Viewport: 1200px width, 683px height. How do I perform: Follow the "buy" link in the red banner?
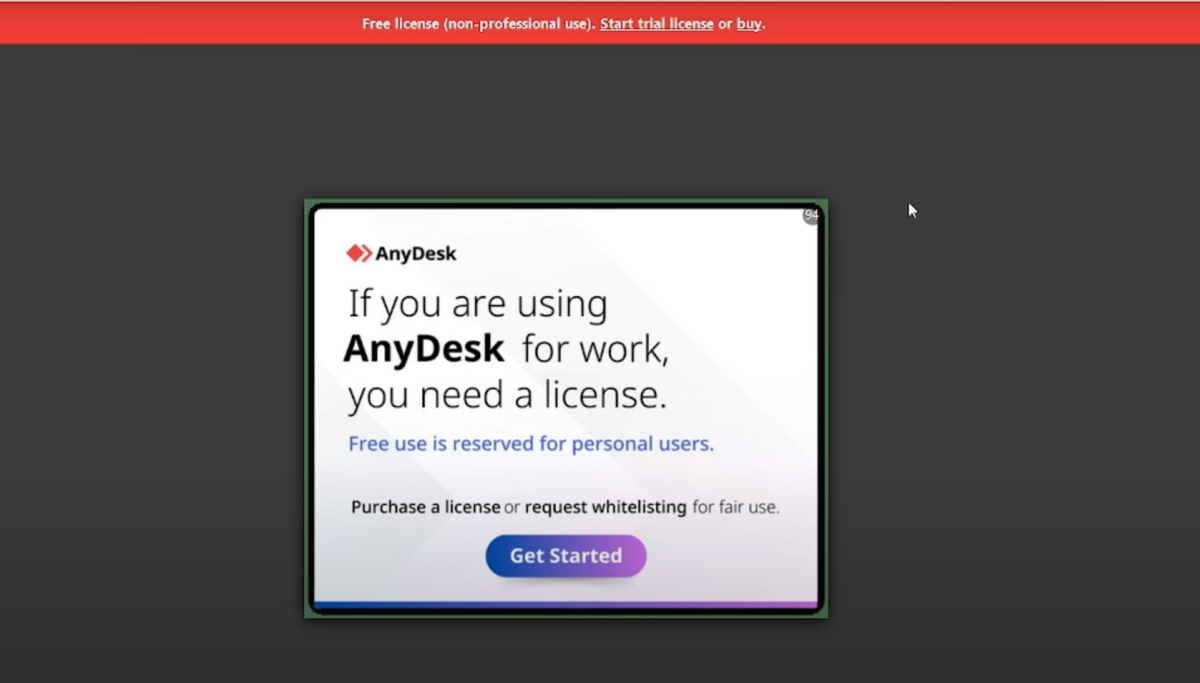point(749,24)
